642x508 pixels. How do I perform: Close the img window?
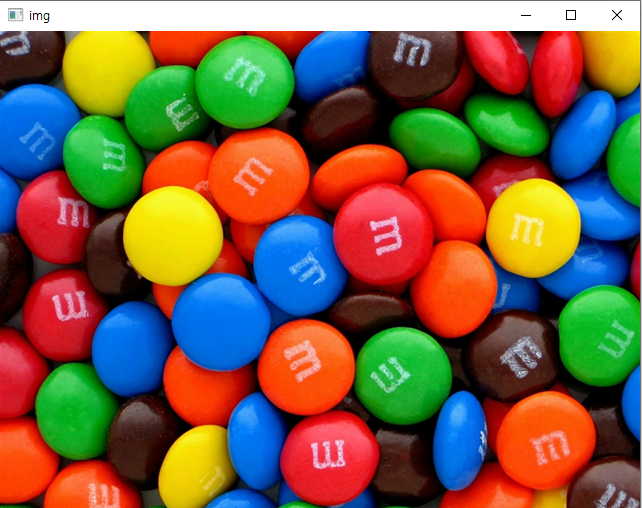click(x=617, y=16)
